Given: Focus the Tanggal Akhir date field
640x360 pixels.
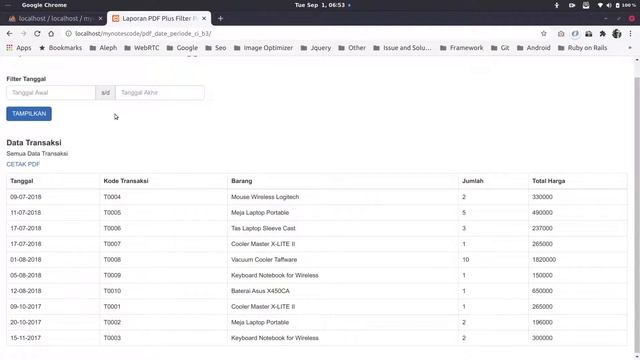Looking at the screenshot, I should tap(160, 93).
